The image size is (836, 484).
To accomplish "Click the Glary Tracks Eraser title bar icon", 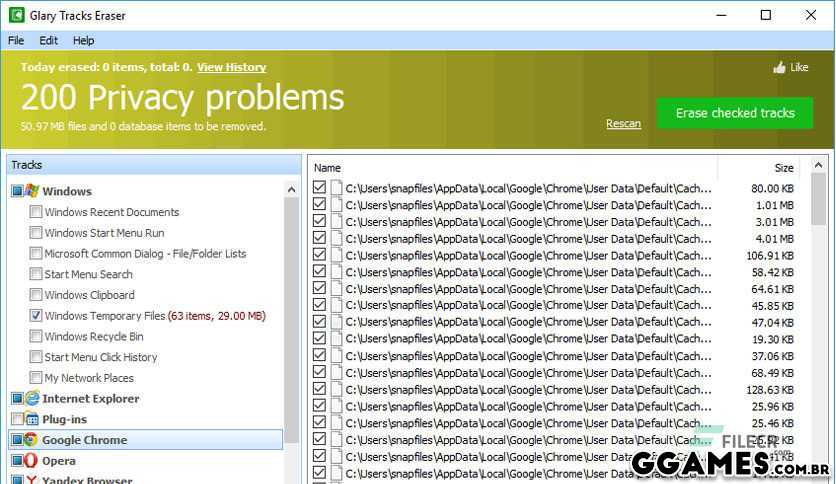I will pos(15,15).
